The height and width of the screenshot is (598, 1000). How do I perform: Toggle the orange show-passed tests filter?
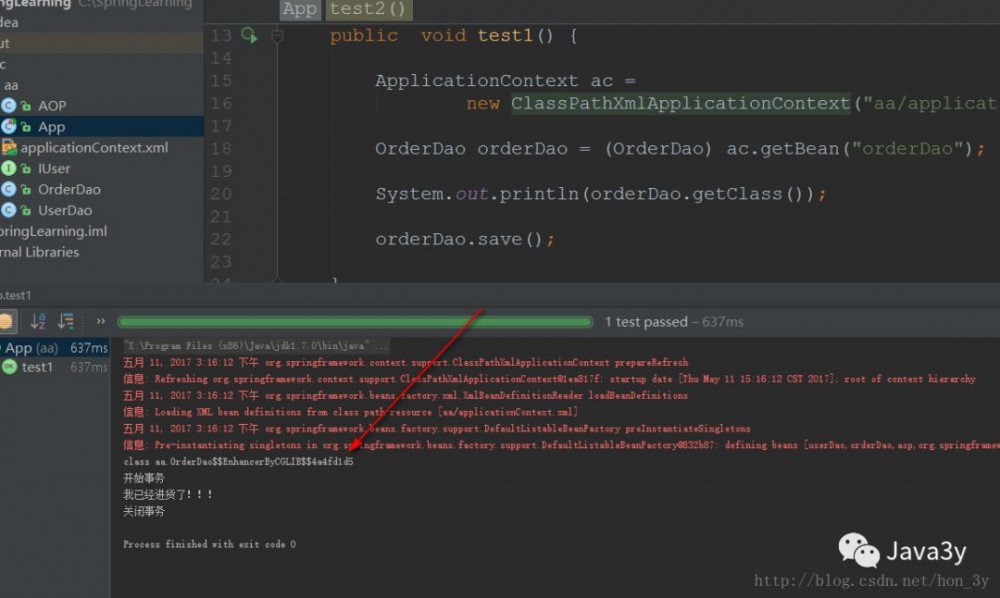point(6,321)
